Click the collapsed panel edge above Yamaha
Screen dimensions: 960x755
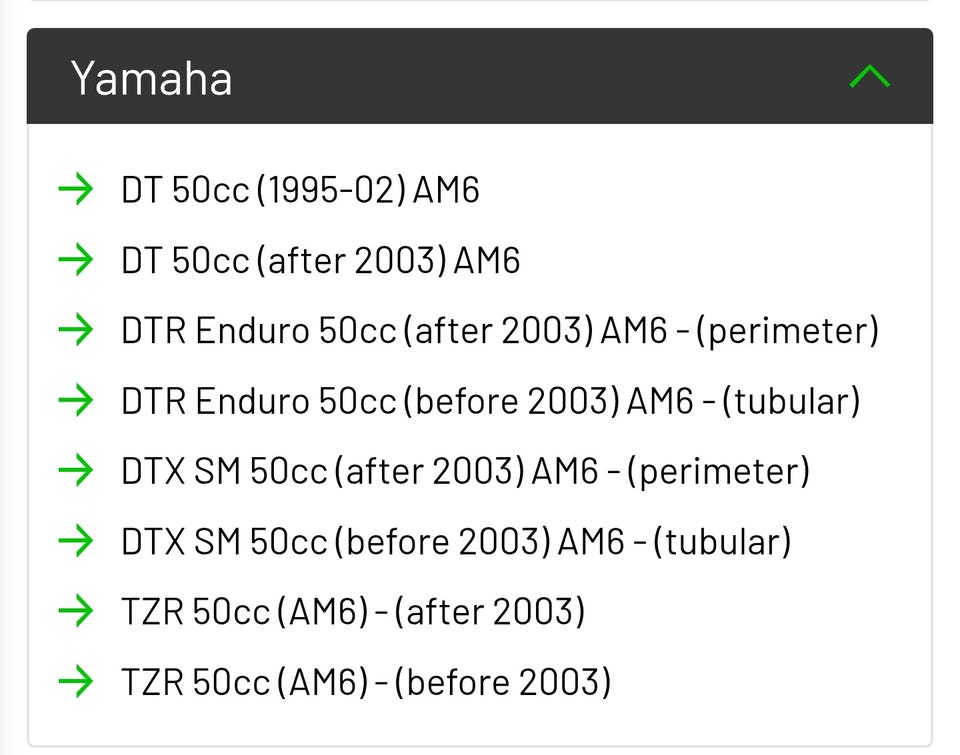(480, 3)
